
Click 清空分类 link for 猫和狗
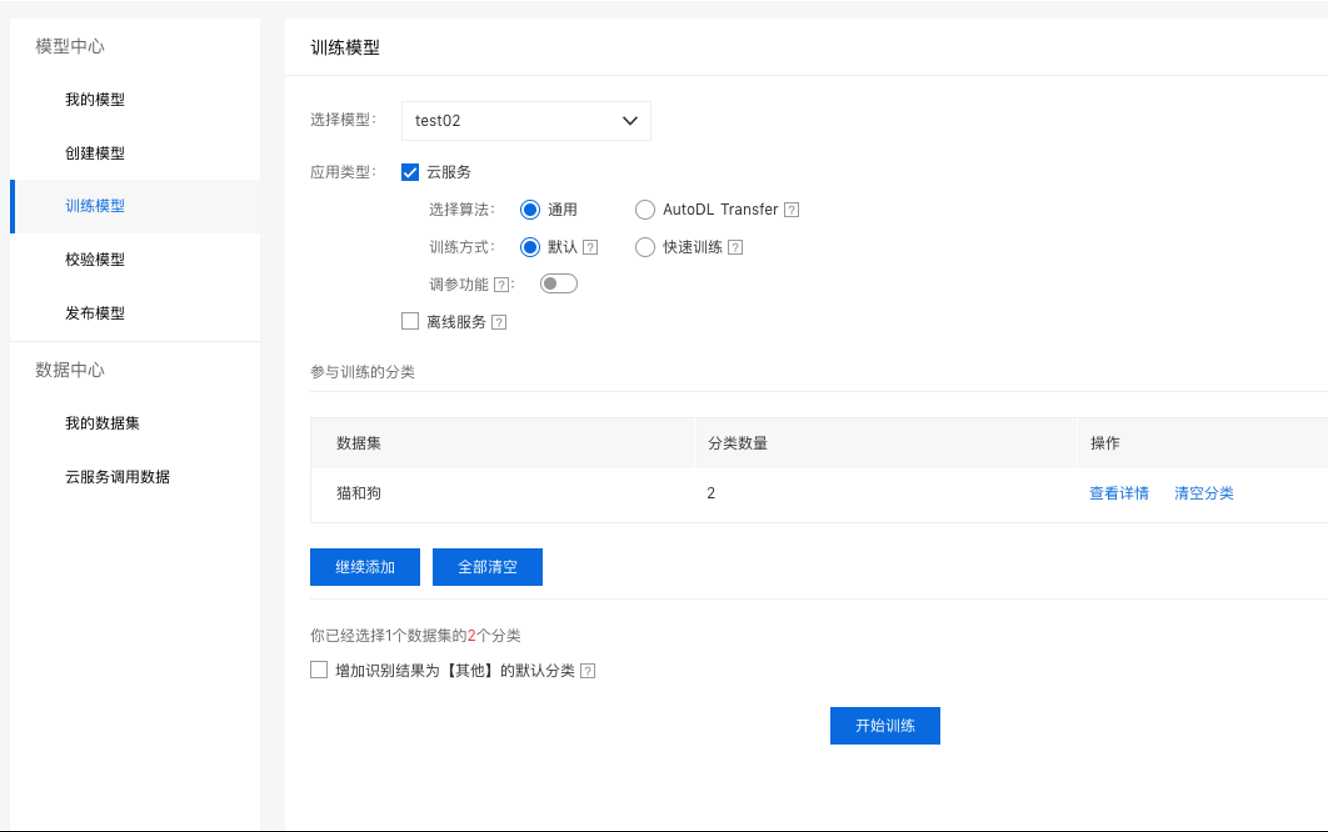click(x=1204, y=493)
